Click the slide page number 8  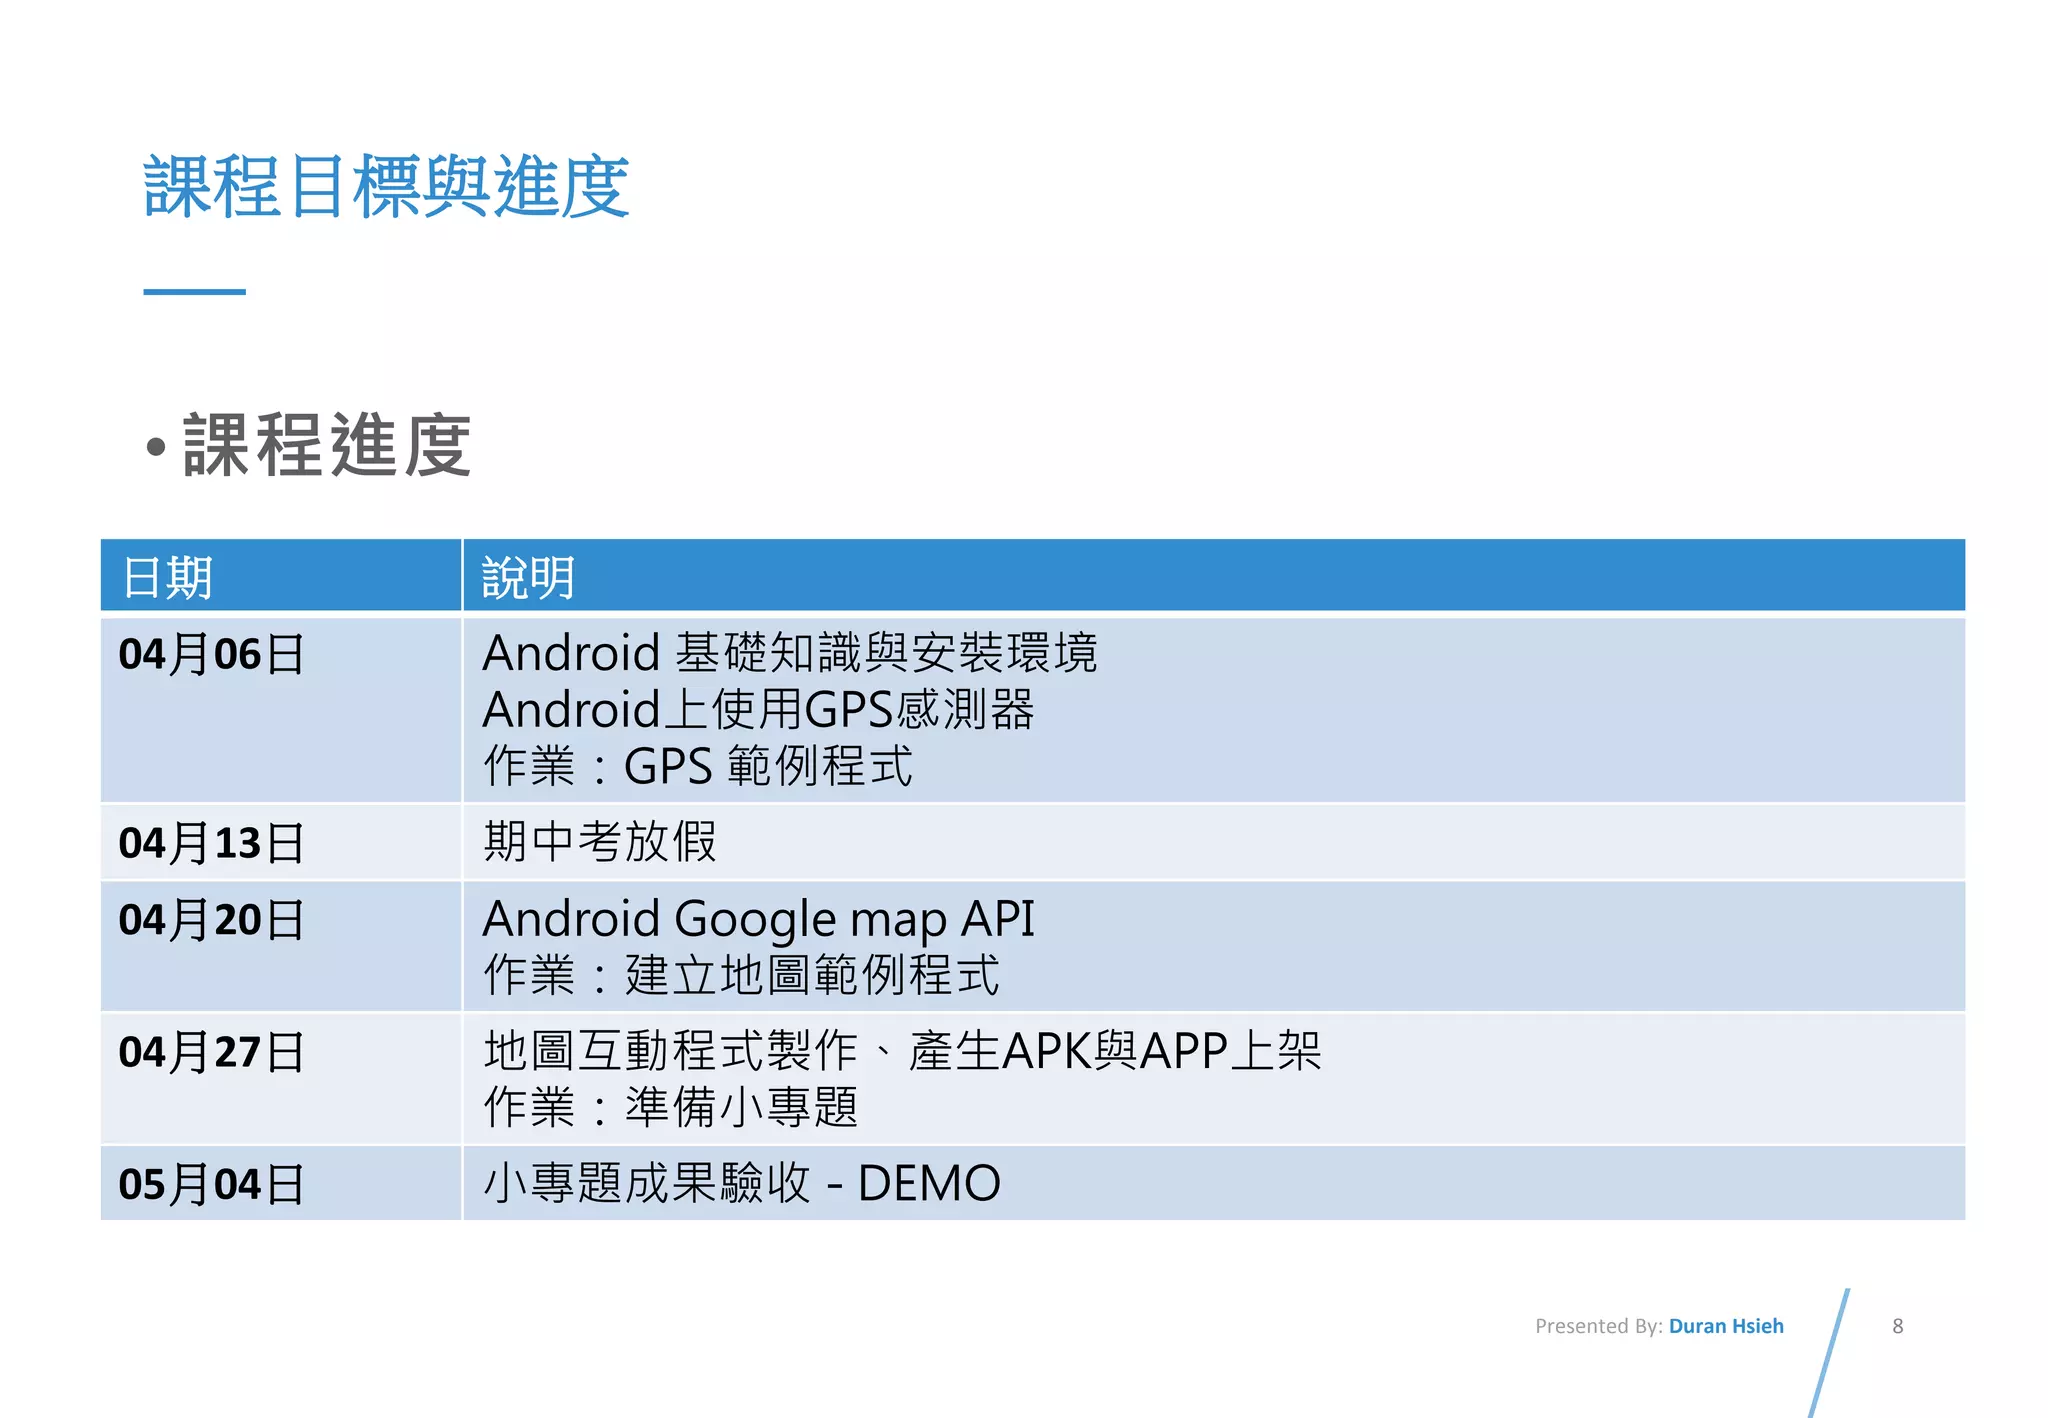(1897, 1326)
